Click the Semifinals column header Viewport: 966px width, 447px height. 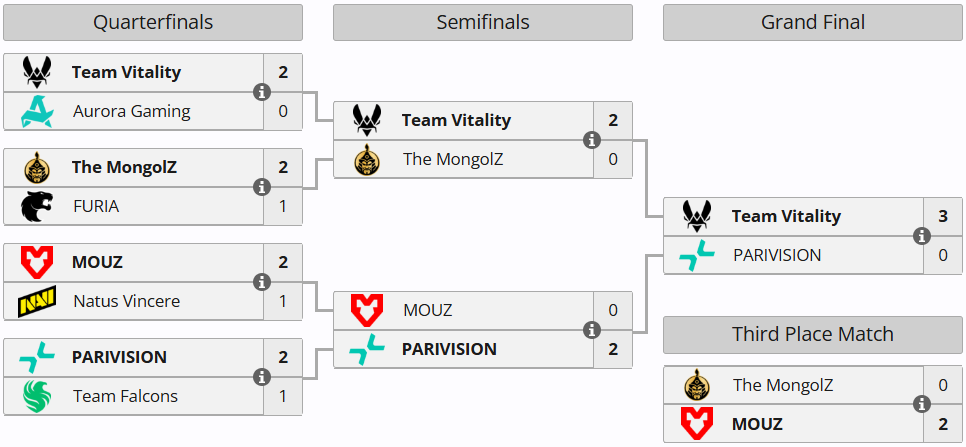pos(483,22)
